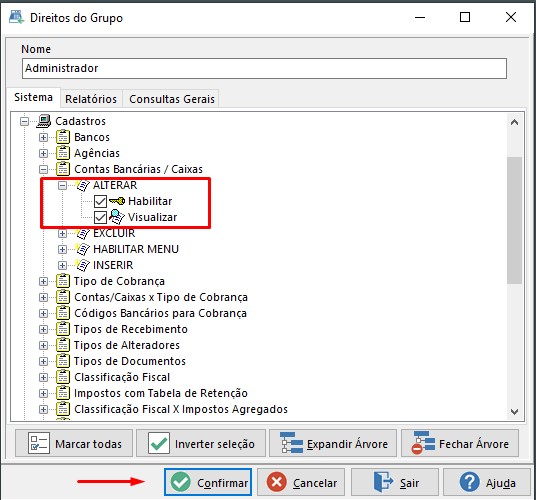
Task: Expand the EXCLUIR node
Action: coord(62,233)
